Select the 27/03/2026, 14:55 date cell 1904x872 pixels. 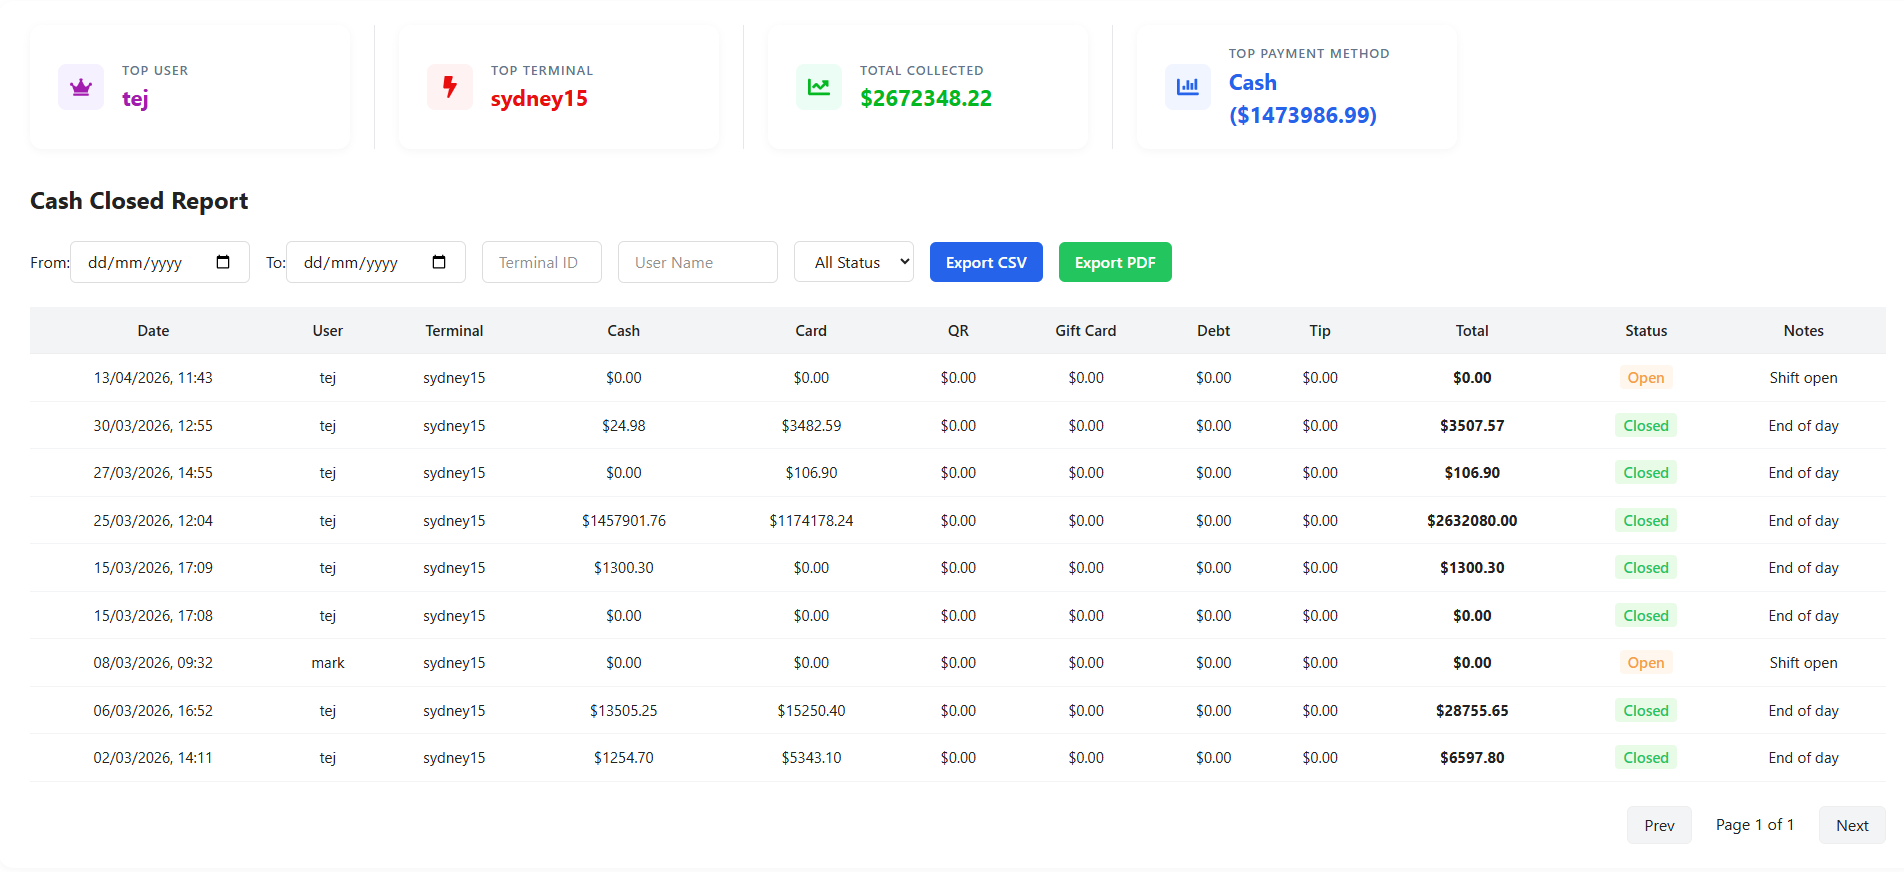(x=153, y=473)
